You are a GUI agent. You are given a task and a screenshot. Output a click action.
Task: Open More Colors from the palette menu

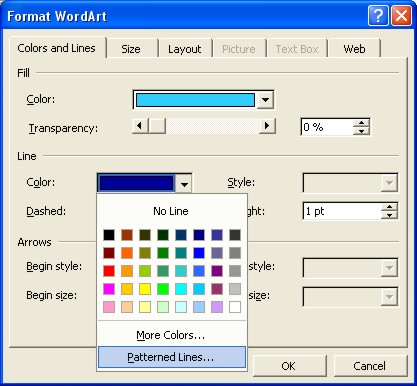(171, 335)
